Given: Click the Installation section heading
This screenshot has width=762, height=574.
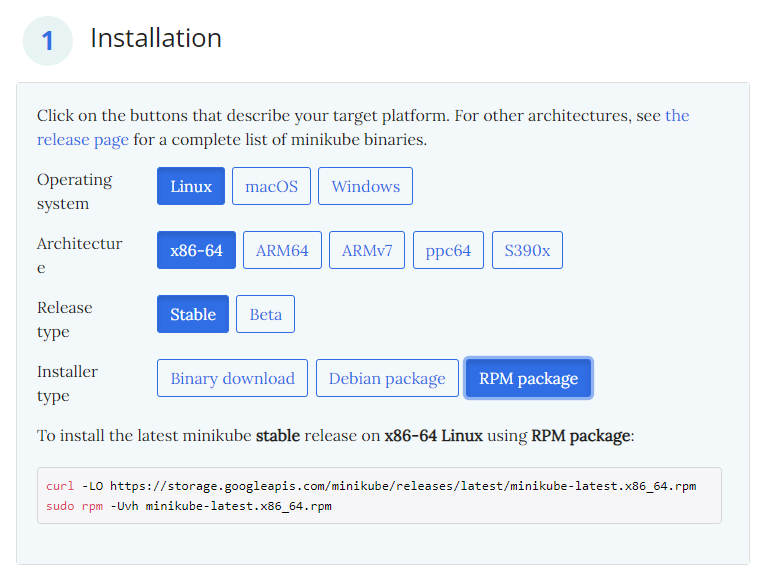Looking at the screenshot, I should coord(156,38).
